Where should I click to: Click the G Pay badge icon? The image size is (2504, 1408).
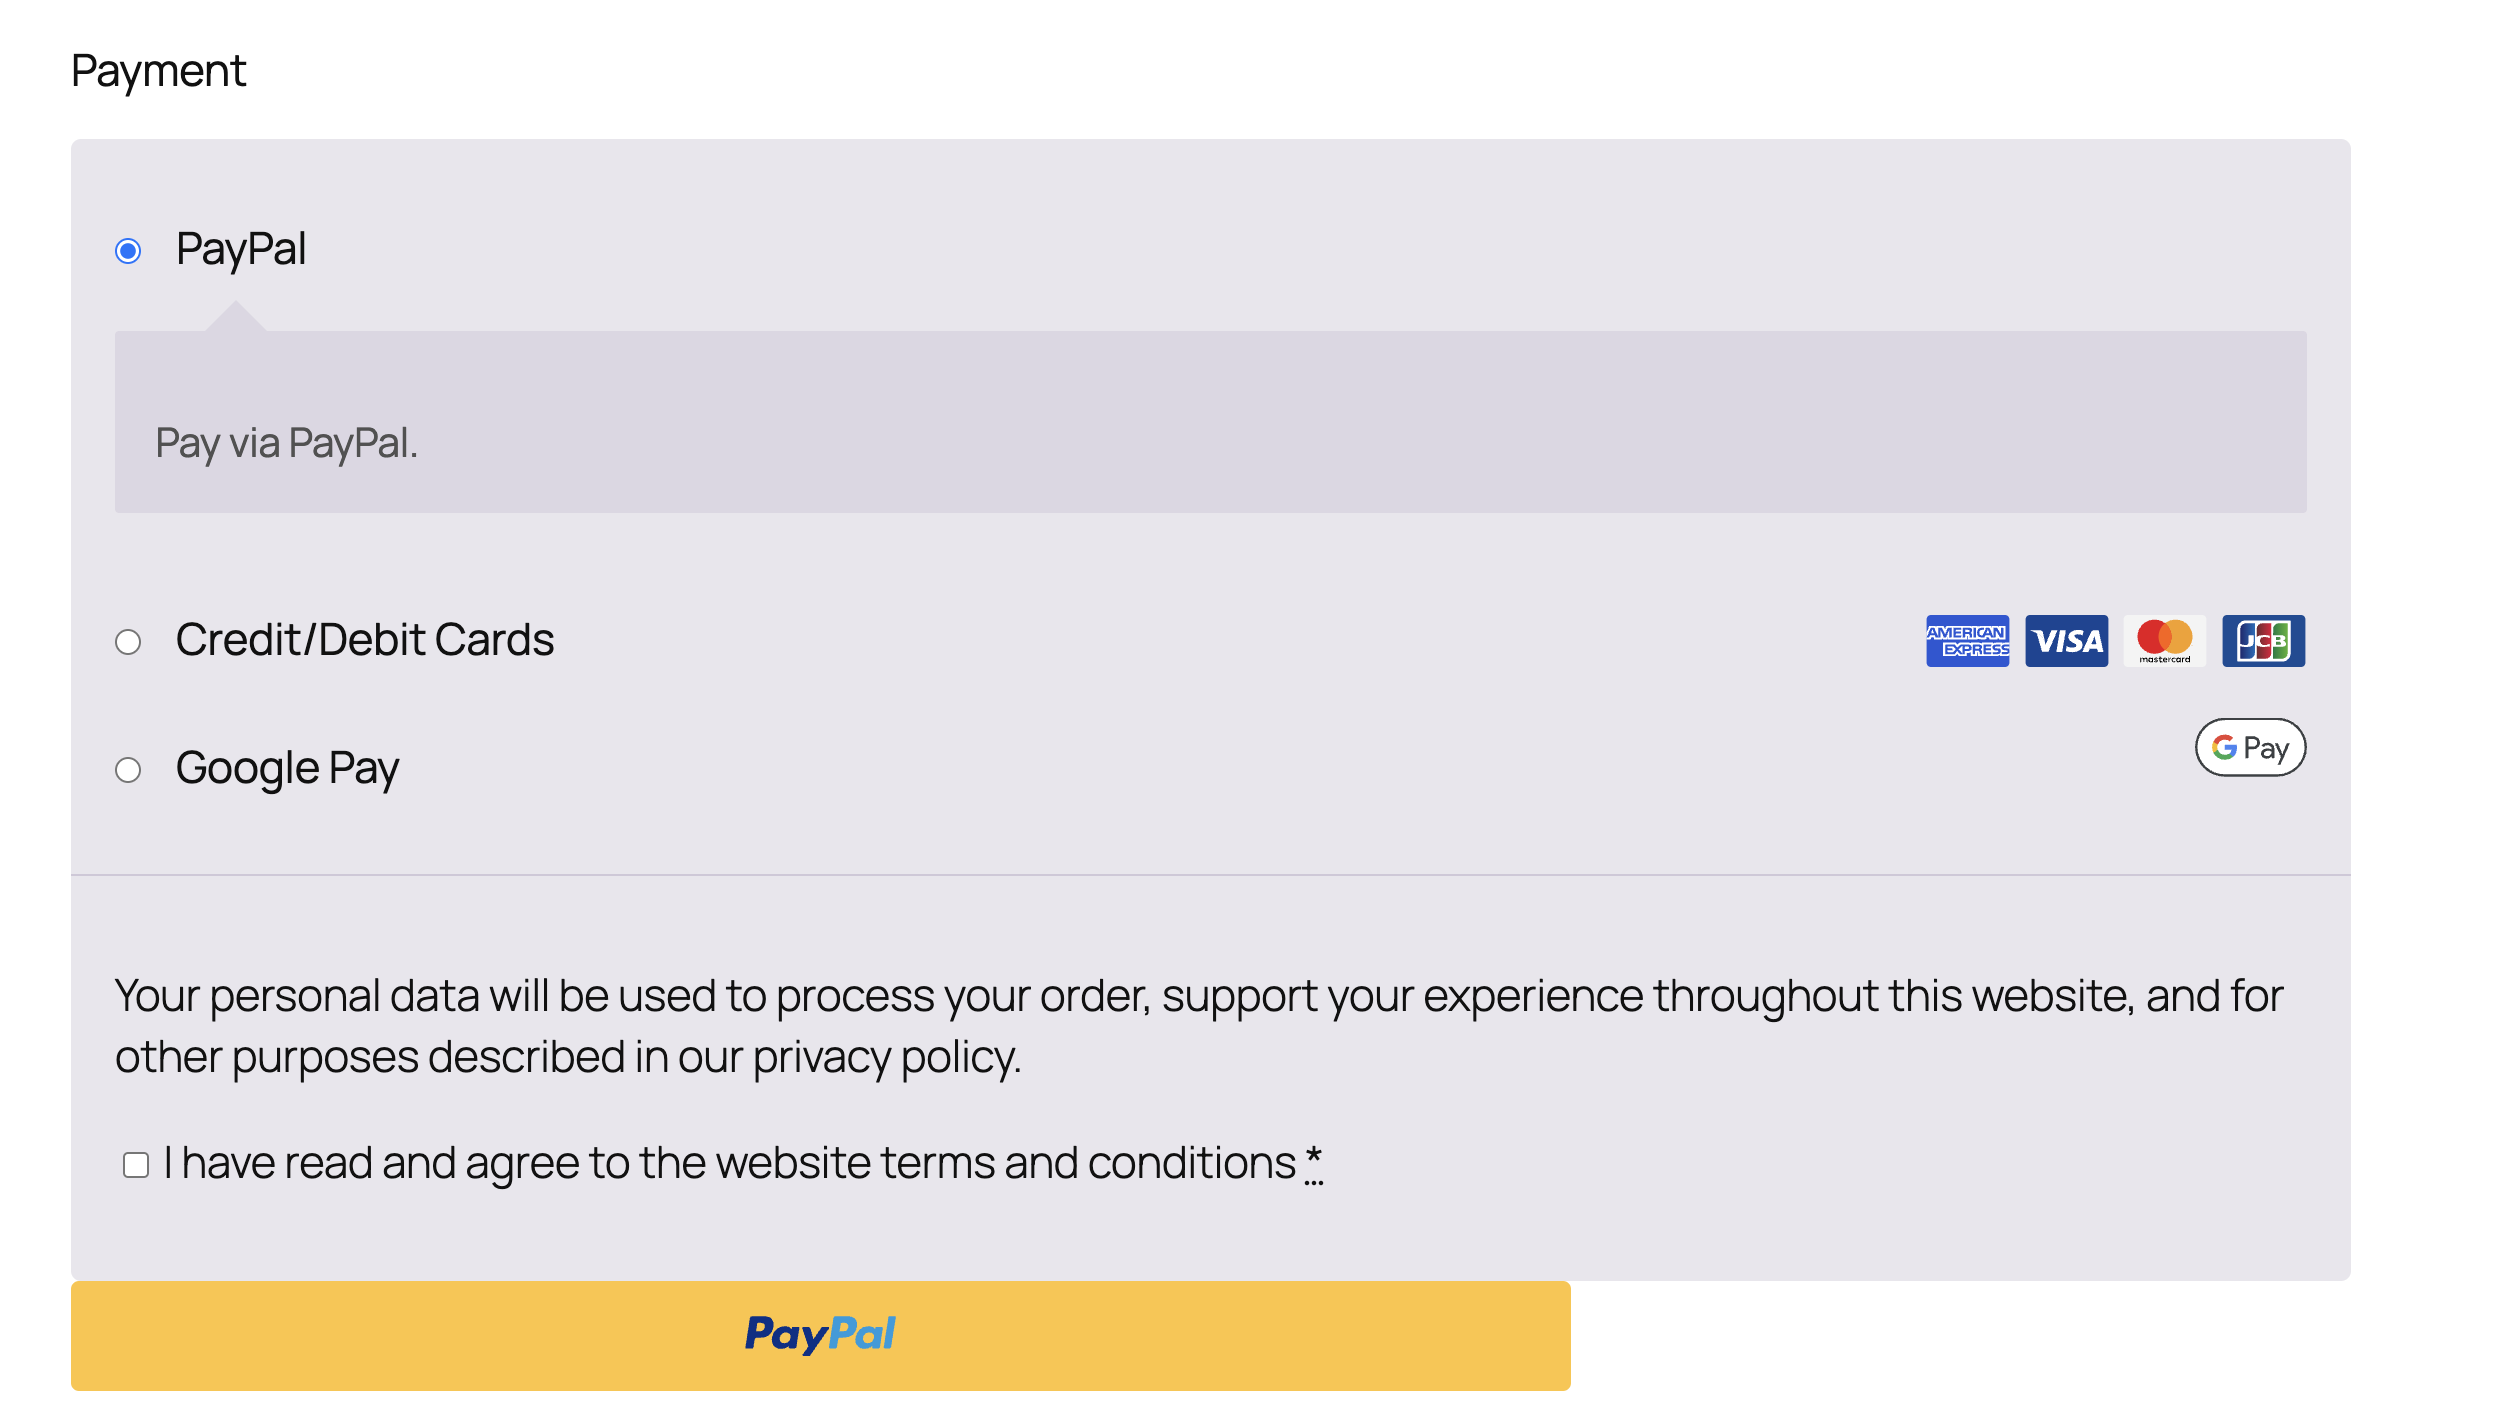click(2250, 747)
